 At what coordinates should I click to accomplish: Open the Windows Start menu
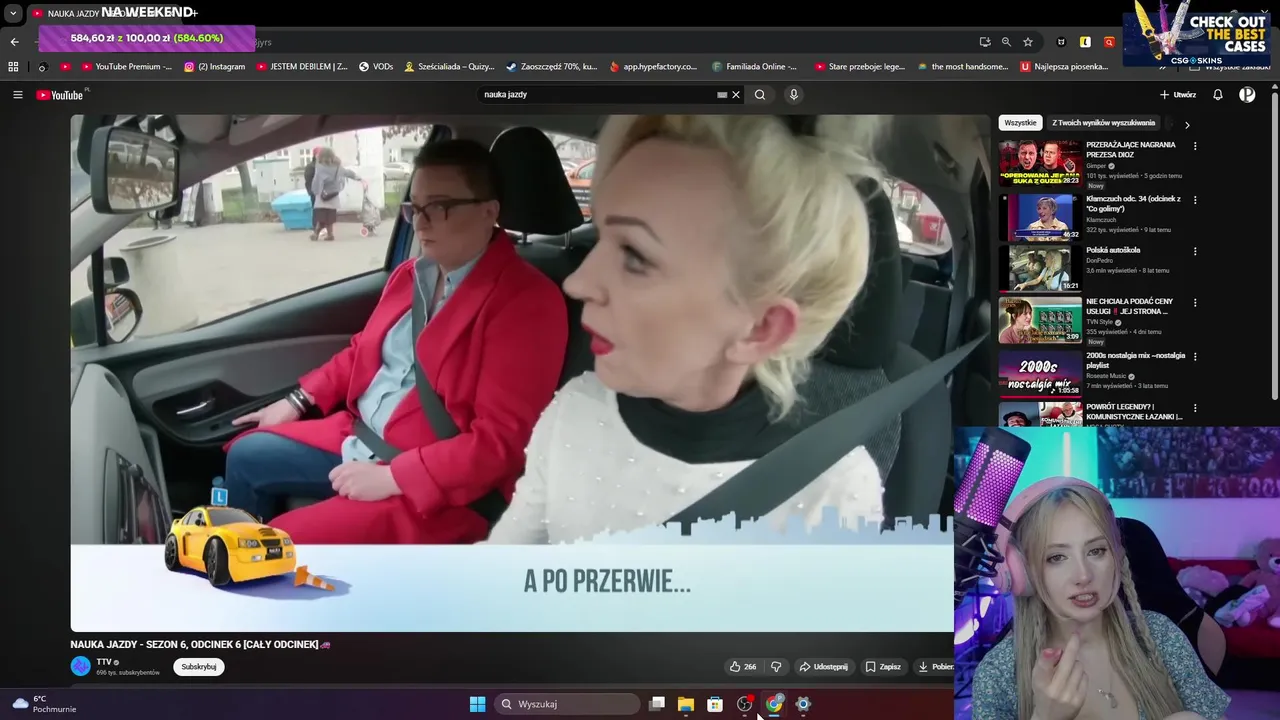pyautogui.click(x=477, y=704)
